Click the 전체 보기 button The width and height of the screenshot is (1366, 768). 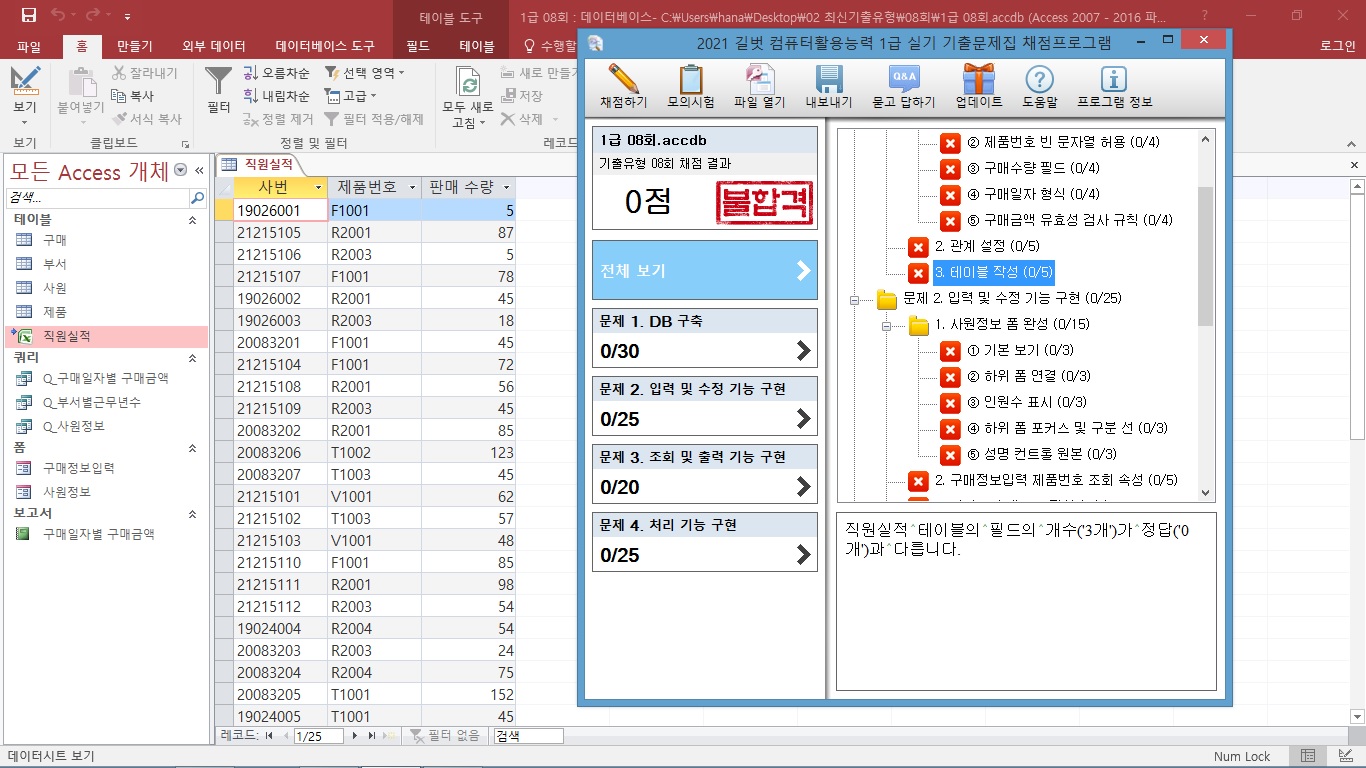(704, 270)
